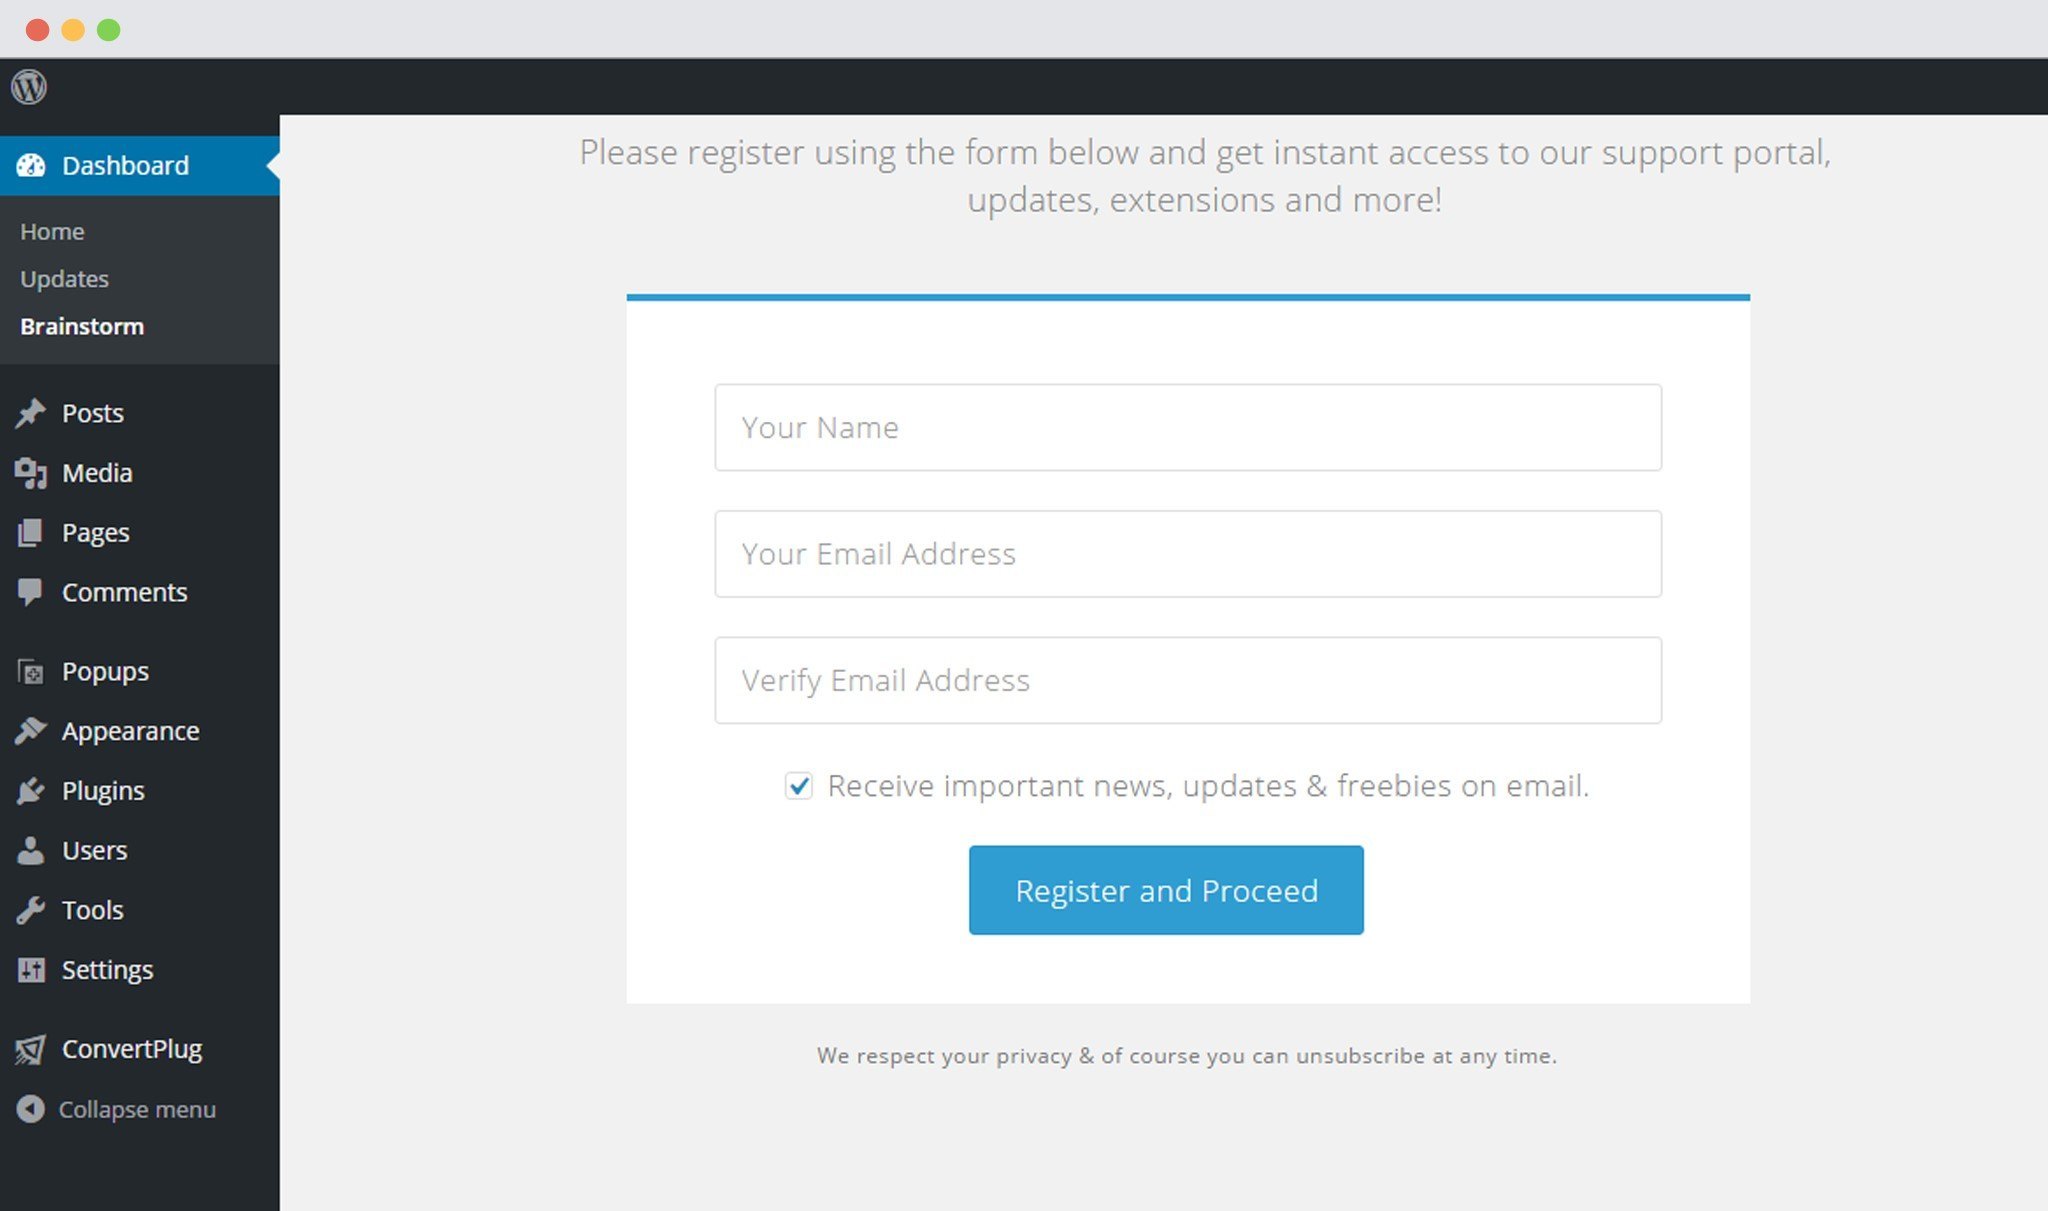Focus the Your Name input field

coord(1188,427)
